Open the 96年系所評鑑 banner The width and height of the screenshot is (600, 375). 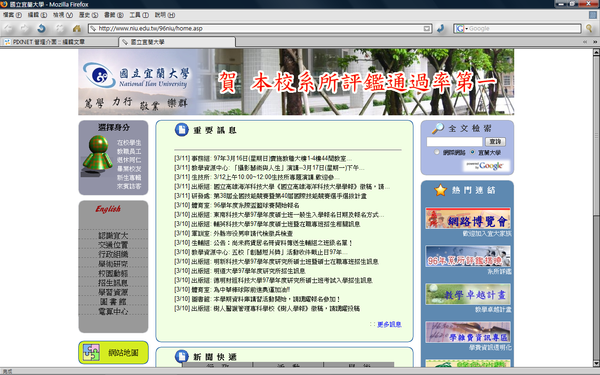[468, 256]
